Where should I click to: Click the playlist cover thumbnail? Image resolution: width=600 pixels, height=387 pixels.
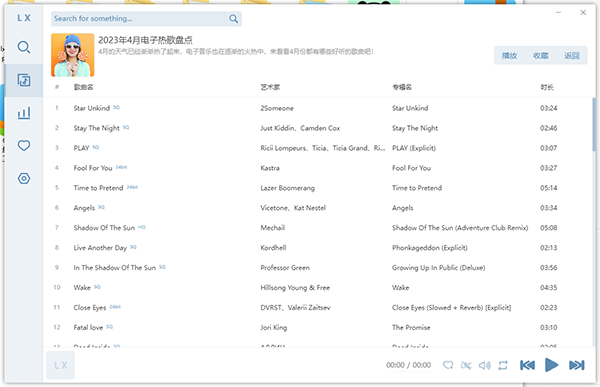[x=73, y=55]
